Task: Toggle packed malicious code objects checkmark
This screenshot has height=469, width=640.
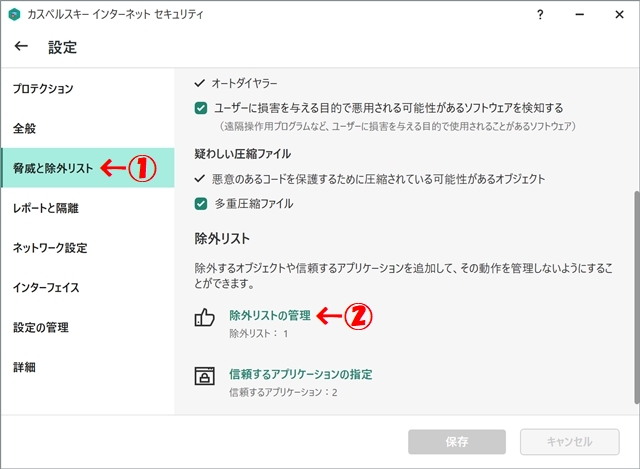Action: (200, 179)
